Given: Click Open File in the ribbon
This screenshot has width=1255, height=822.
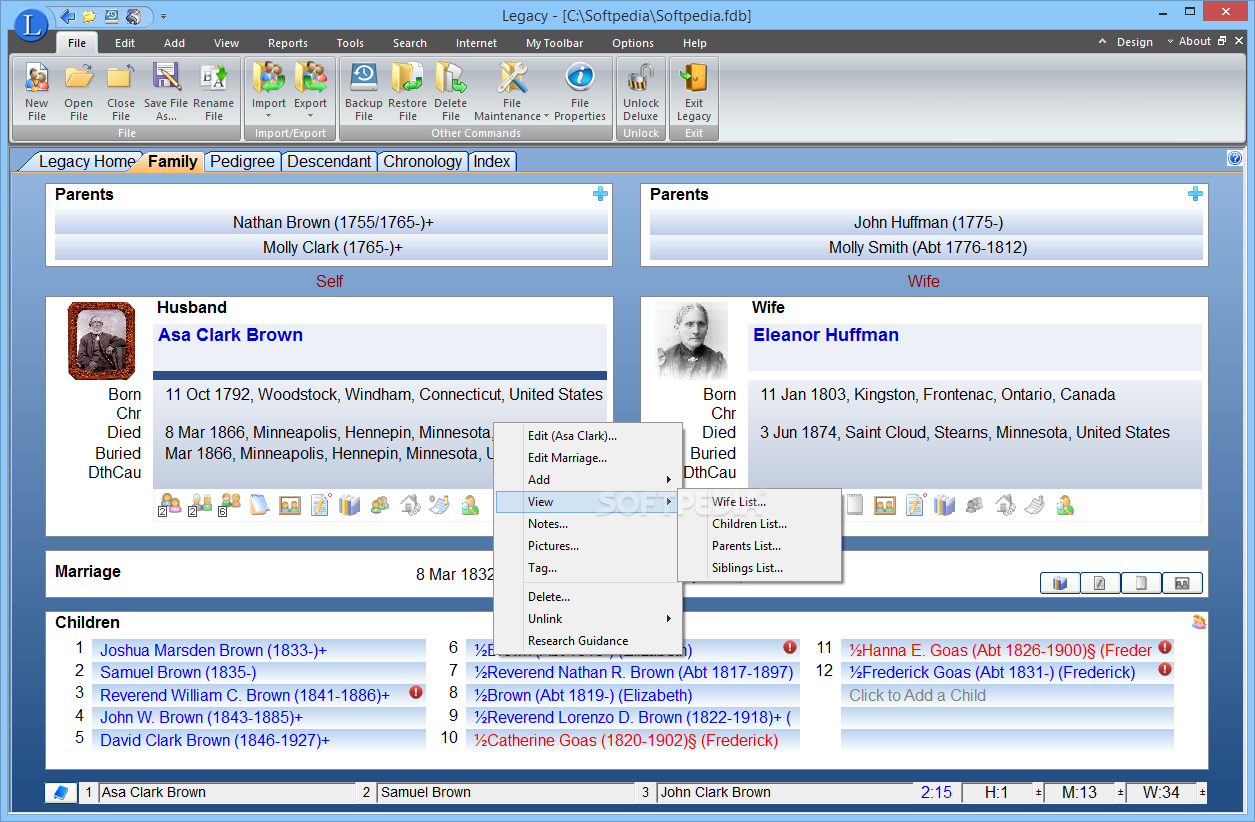Looking at the screenshot, I should pos(78,92).
